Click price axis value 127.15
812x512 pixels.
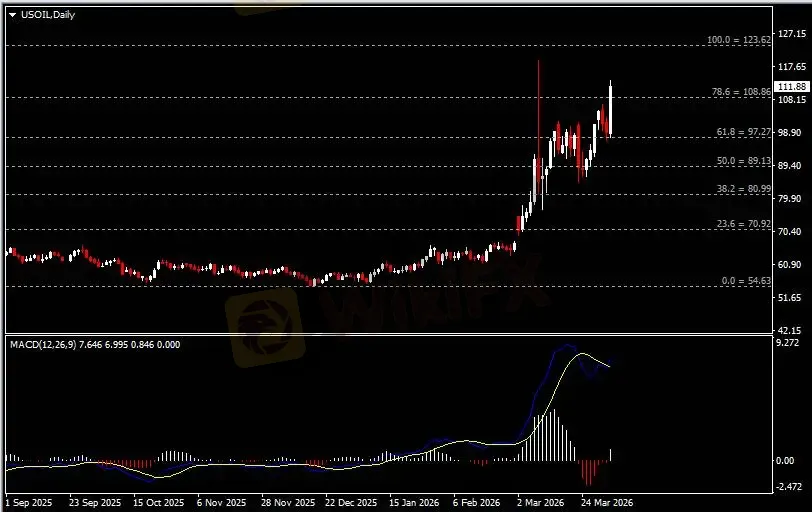(x=792, y=34)
